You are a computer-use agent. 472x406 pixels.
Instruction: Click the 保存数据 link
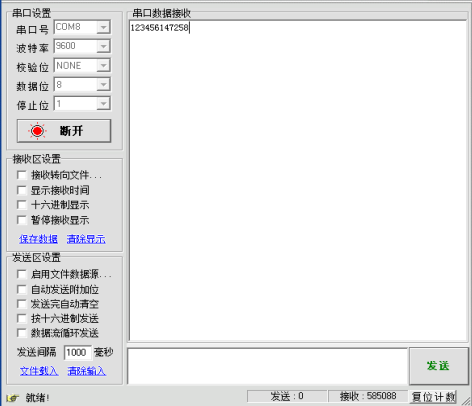38,239
